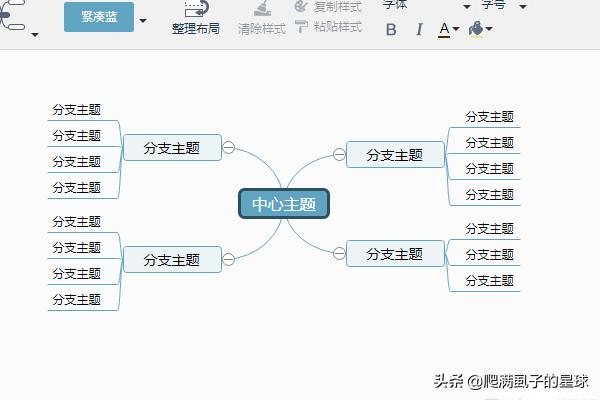Click the 整理布局 layout icon
The width and height of the screenshot is (600, 400).
click(x=195, y=8)
